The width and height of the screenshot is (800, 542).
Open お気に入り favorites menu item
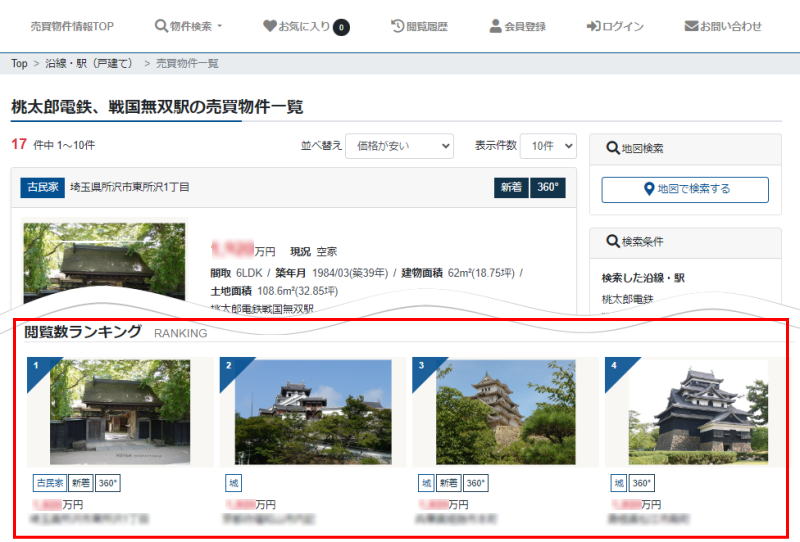pos(306,26)
